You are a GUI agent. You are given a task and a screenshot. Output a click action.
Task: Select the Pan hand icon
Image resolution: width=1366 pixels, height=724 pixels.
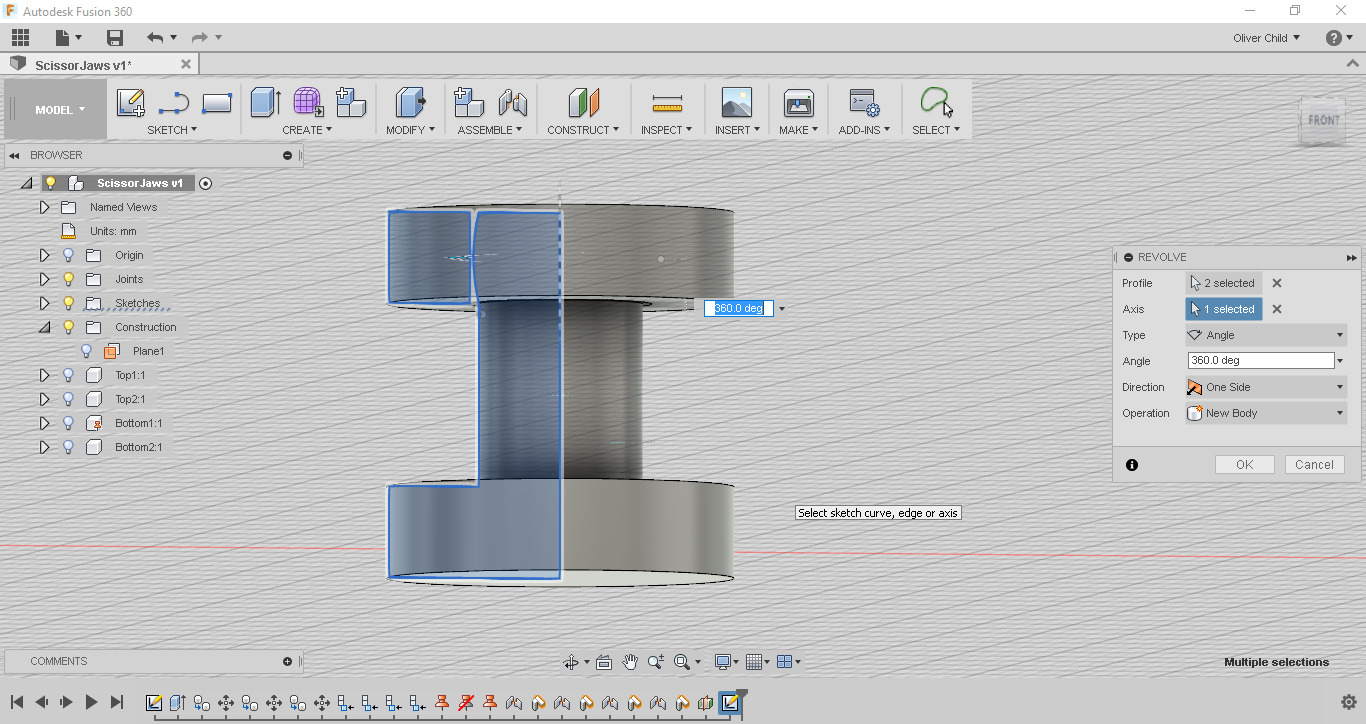[x=630, y=662]
